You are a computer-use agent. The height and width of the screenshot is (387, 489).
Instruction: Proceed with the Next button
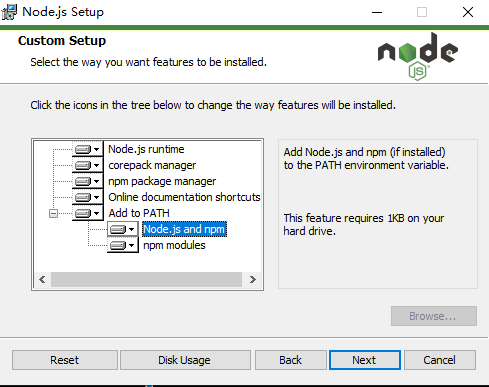coord(365,360)
